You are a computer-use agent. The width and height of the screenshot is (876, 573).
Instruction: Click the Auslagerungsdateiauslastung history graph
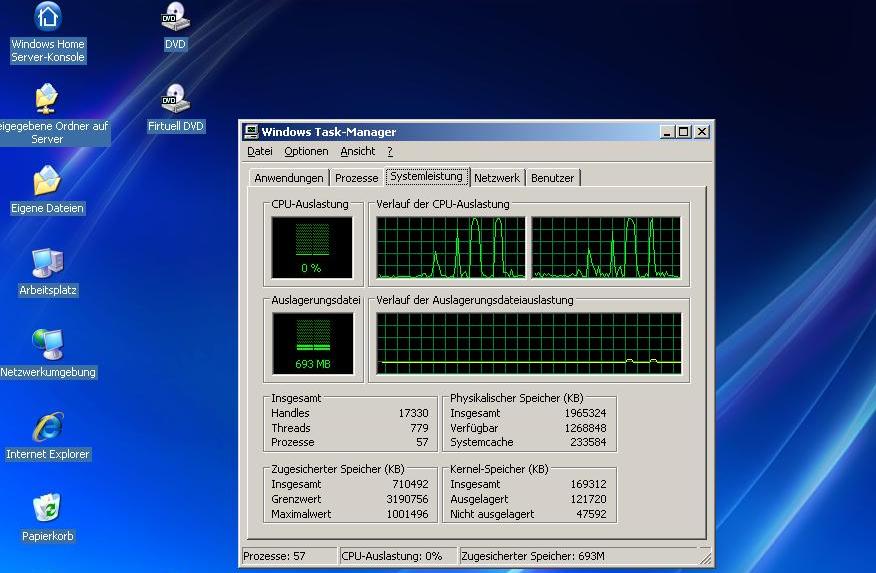(529, 343)
